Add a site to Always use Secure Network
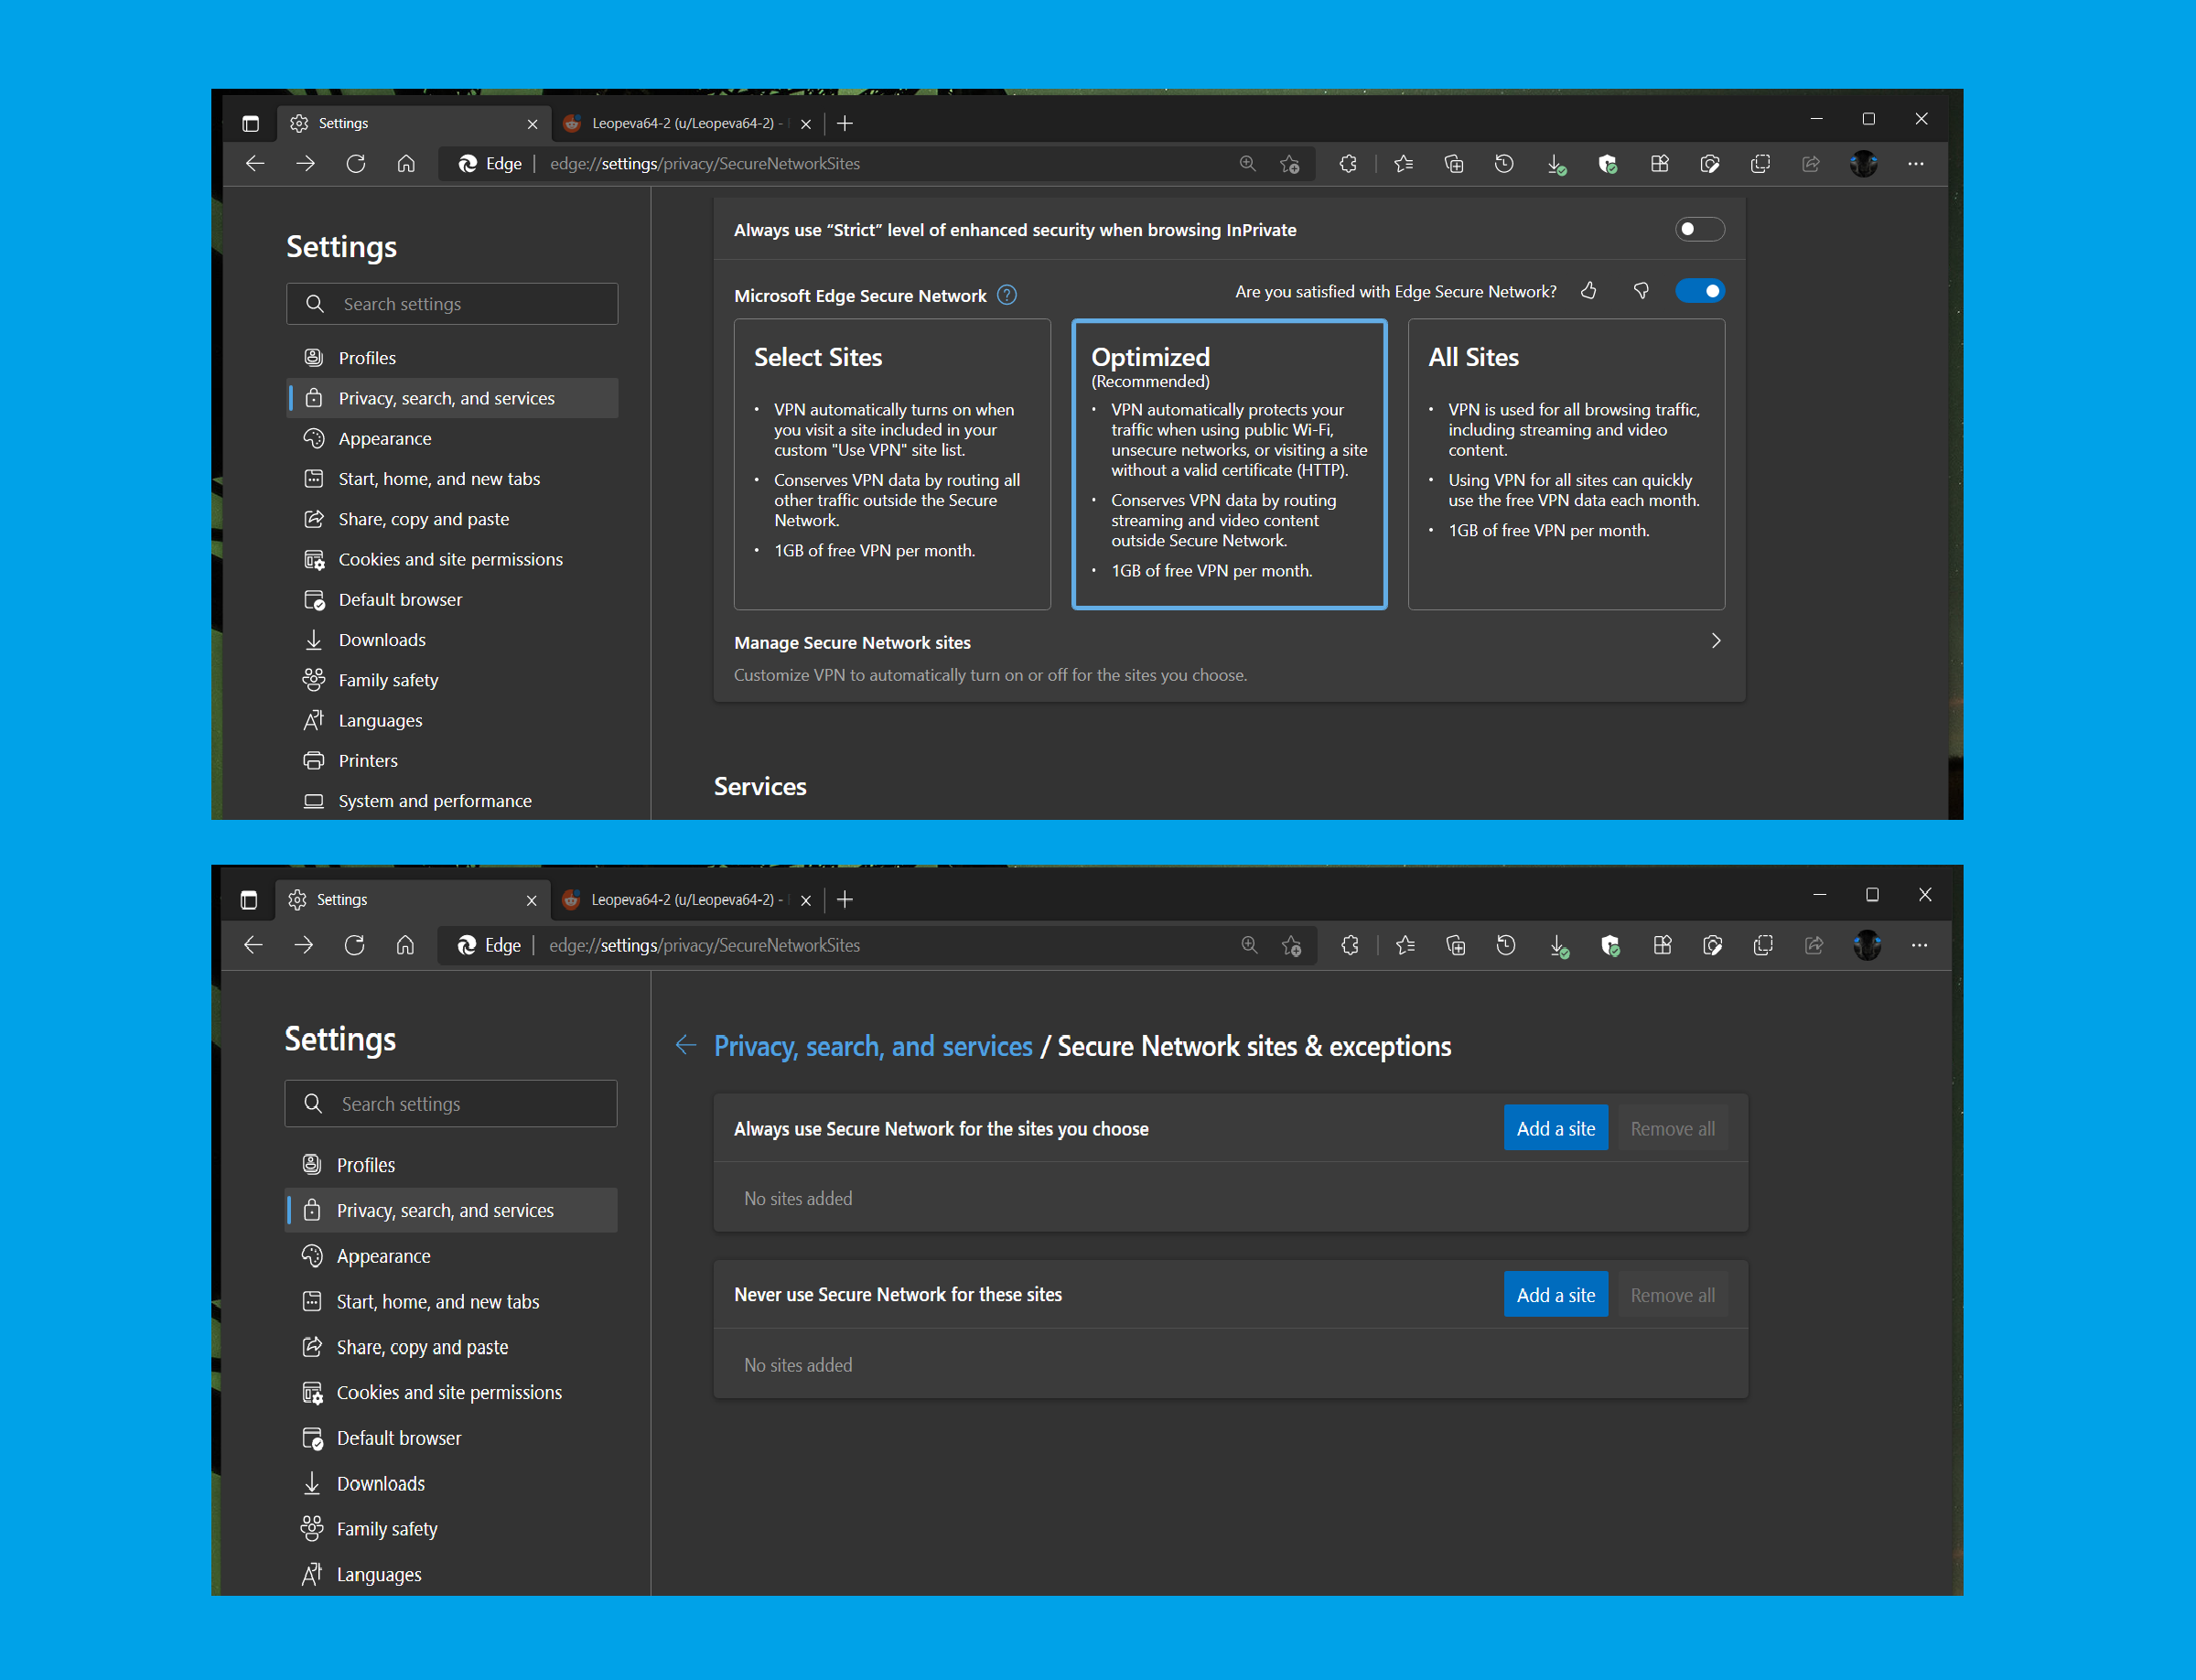 [x=1555, y=1128]
